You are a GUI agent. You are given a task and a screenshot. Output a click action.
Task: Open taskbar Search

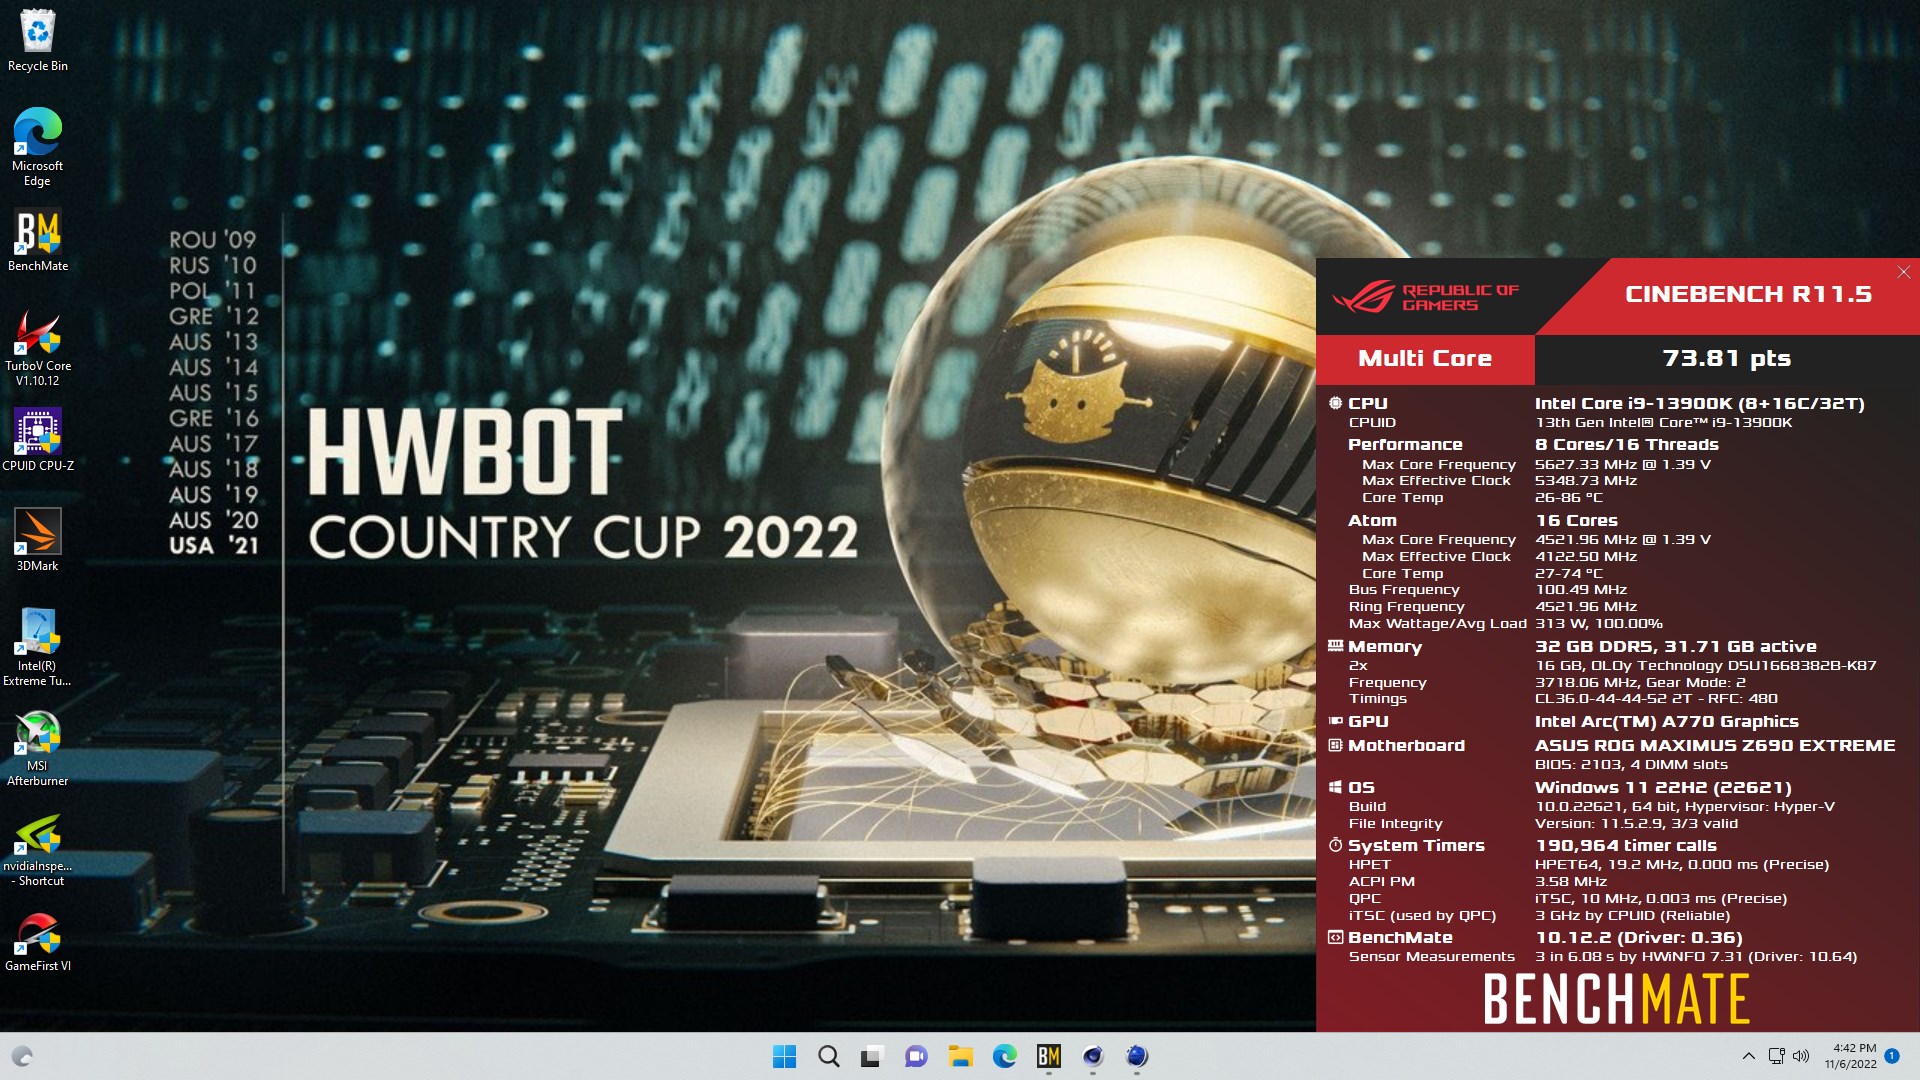click(x=829, y=1056)
